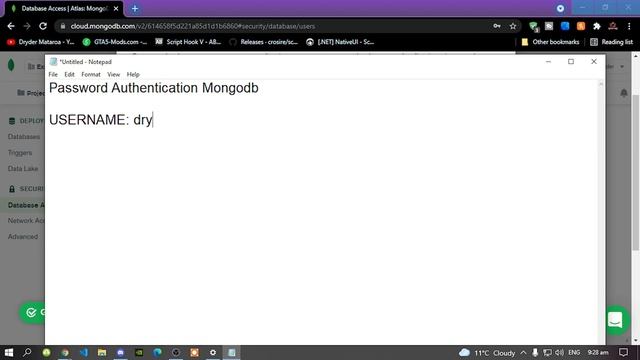The height and width of the screenshot is (360, 640).
Task: Go back in Chrome
Action: [11, 26]
